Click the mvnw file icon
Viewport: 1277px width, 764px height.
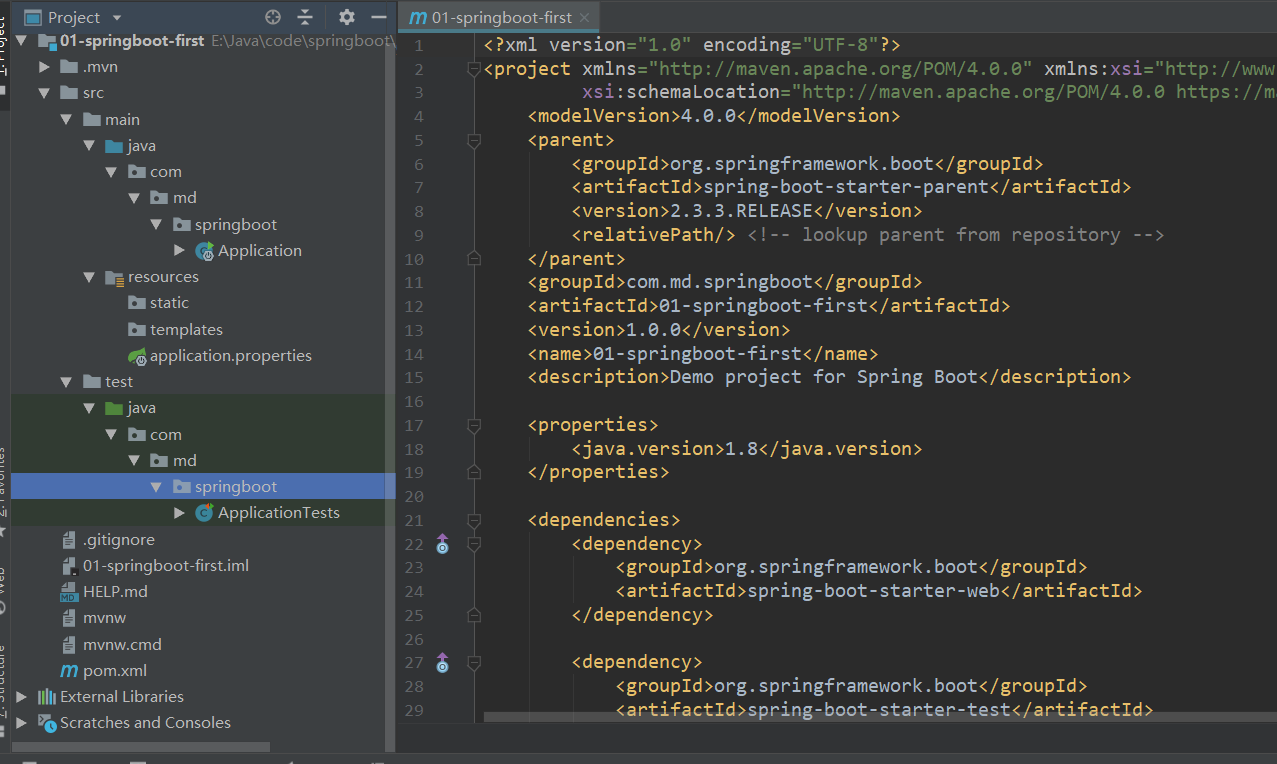69,618
